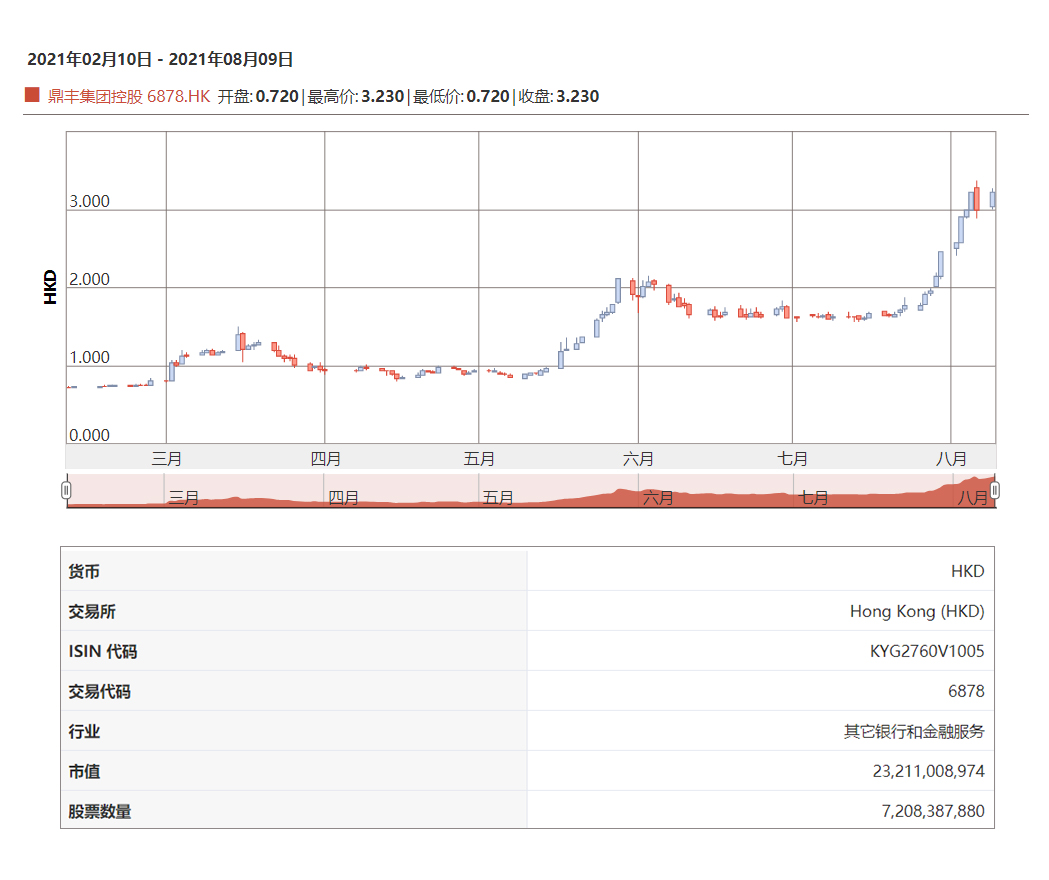Select the 七月 label on the chart x-axis
The height and width of the screenshot is (880, 1049).
(x=792, y=459)
